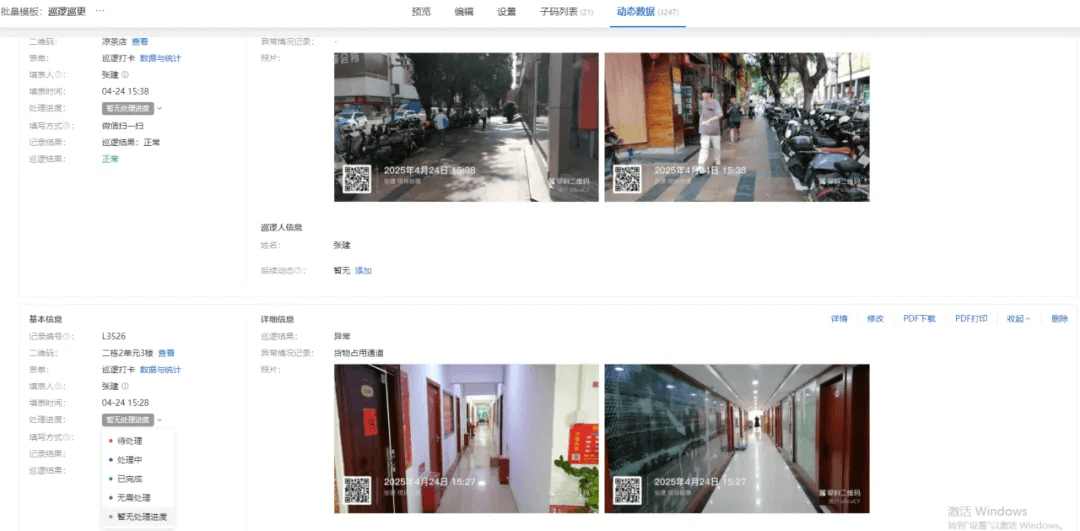Open the hallway photo with red door
The width and height of the screenshot is (1080, 531).
pyautogui.click(x=466, y=438)
